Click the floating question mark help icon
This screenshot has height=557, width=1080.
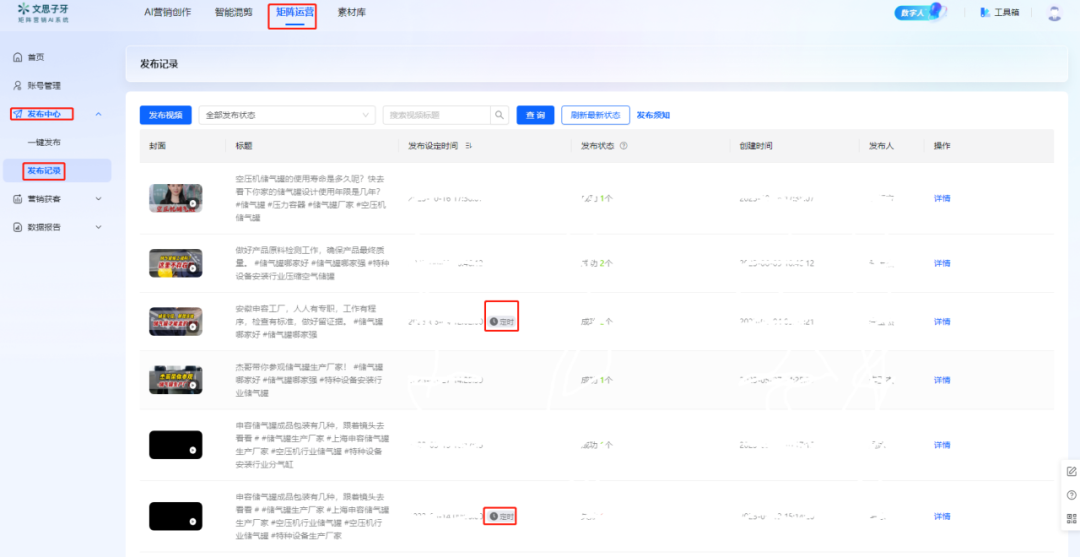tap(1071, 495)
